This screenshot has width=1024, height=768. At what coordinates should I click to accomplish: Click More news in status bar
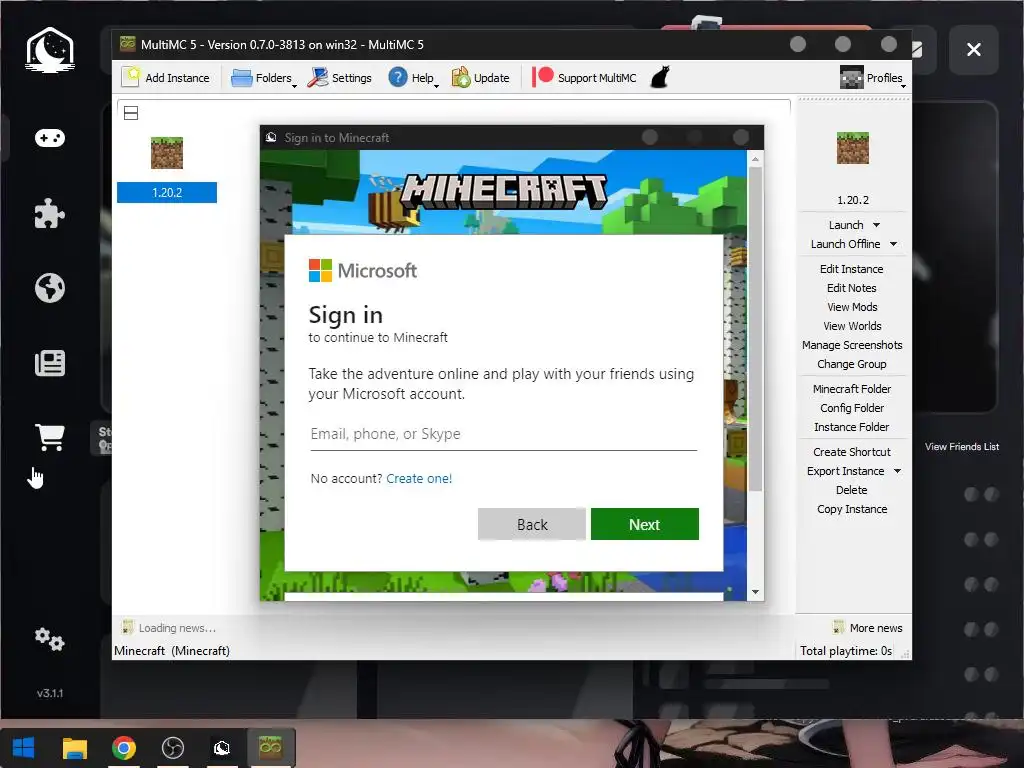(x=876, y=628)
